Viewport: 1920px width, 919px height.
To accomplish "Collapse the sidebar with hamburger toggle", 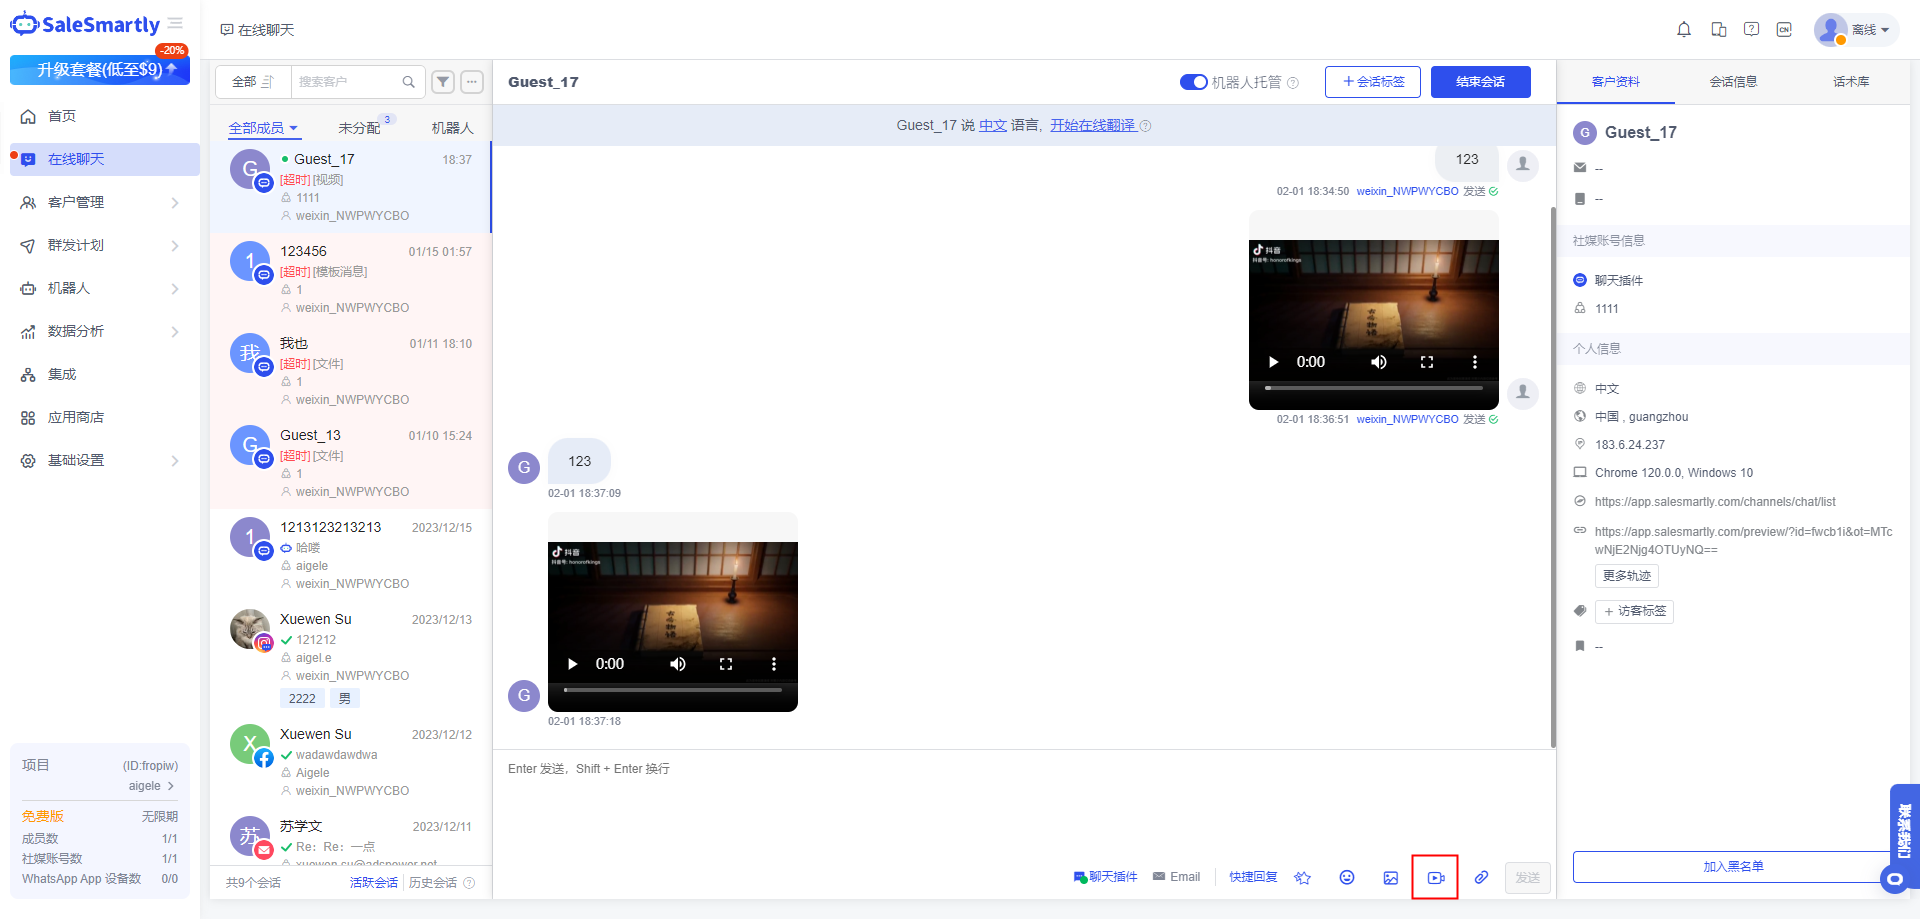I will tap(176, 24).
